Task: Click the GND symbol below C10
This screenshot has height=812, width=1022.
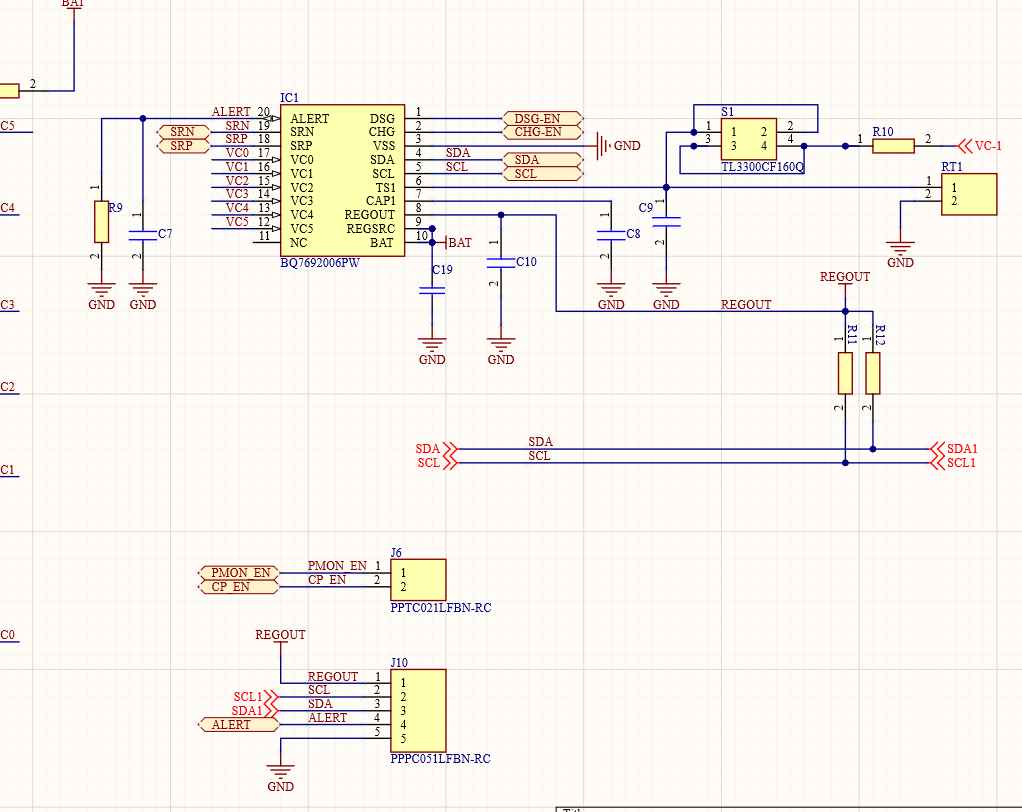Action: click(x=501, y=352)
